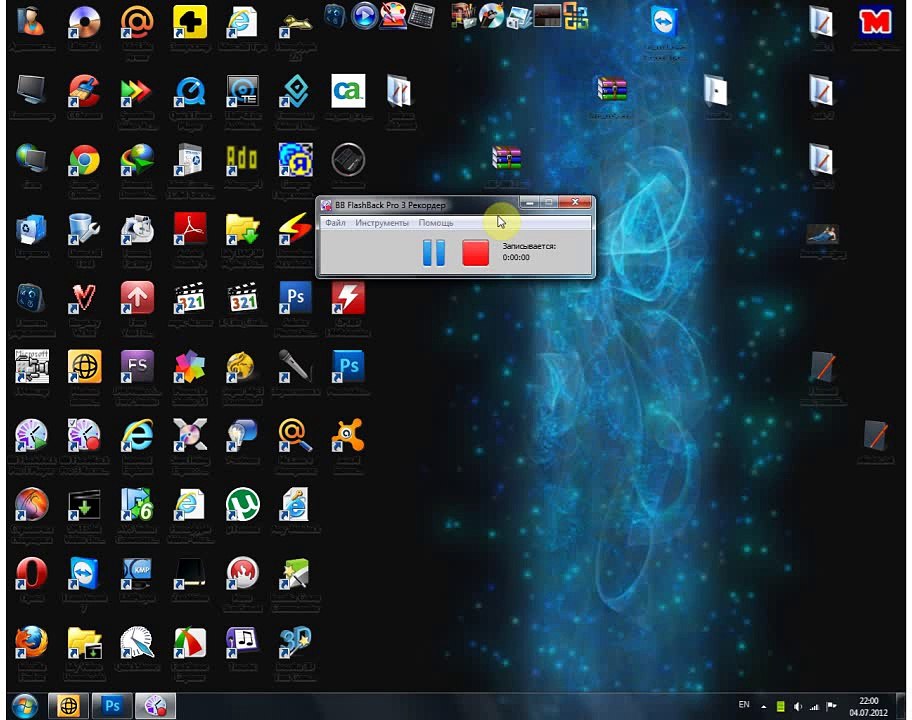
Task: Launch QuickTime Player from the desktop
Action: pyautogui.click(x=190, y=91)
